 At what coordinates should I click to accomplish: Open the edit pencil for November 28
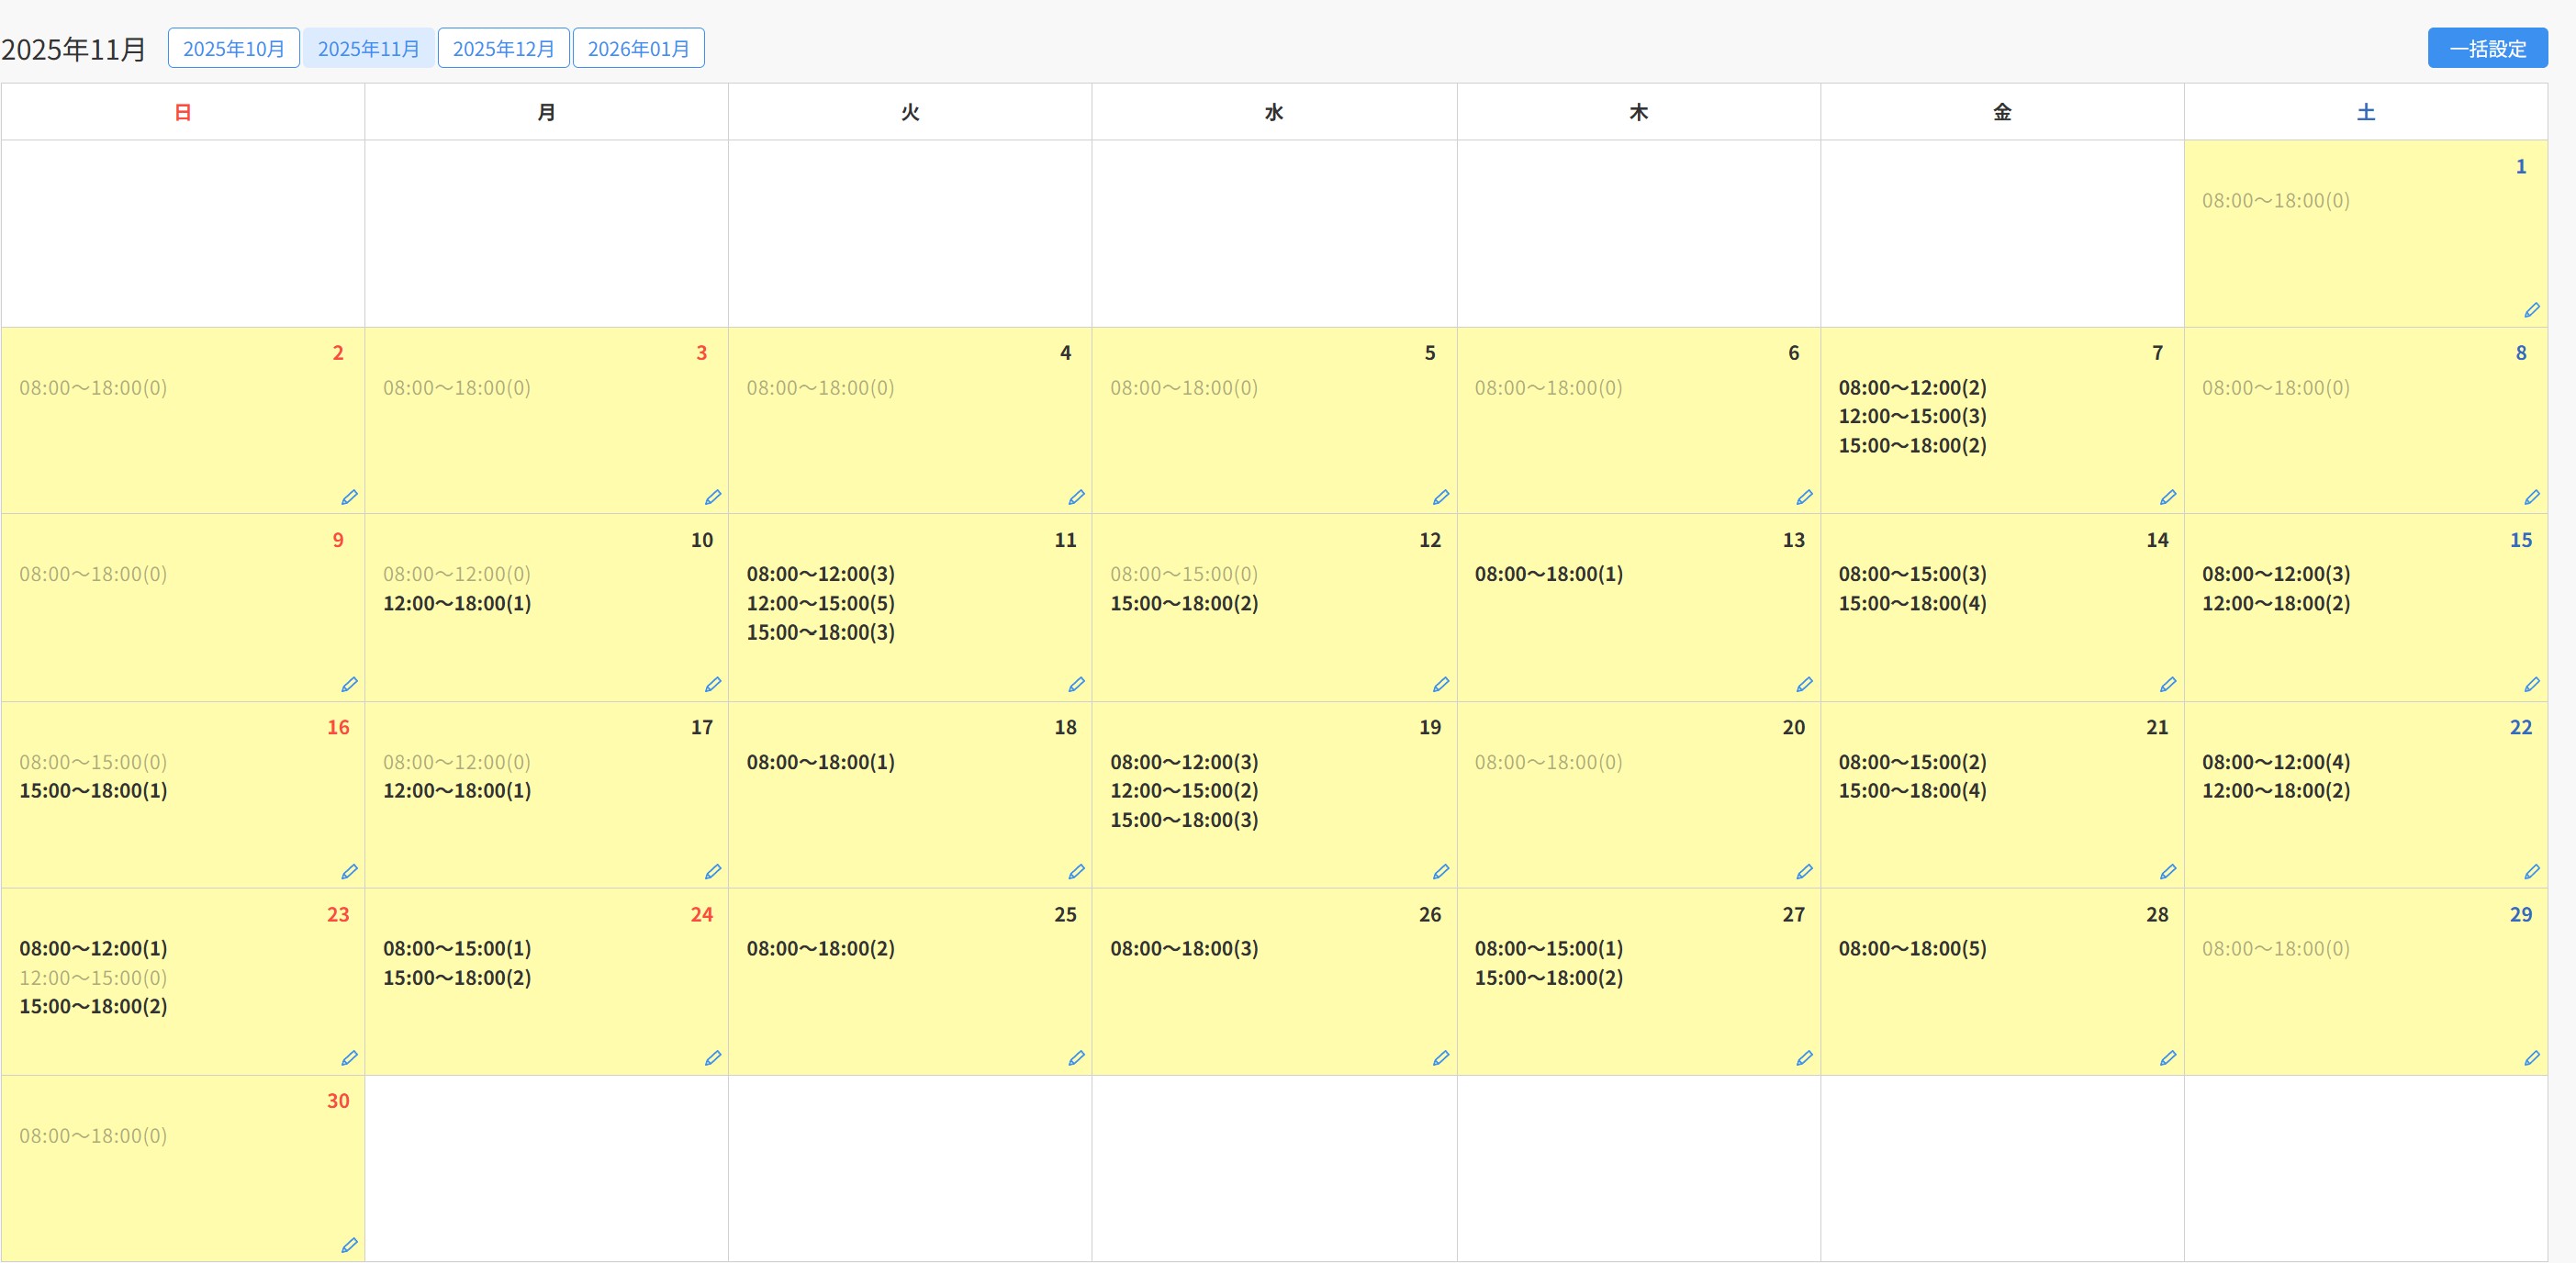(2167, 1057)
